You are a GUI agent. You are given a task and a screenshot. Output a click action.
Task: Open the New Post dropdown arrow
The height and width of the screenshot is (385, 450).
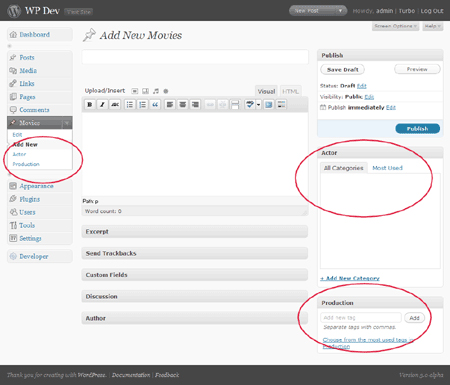point(340,11)
